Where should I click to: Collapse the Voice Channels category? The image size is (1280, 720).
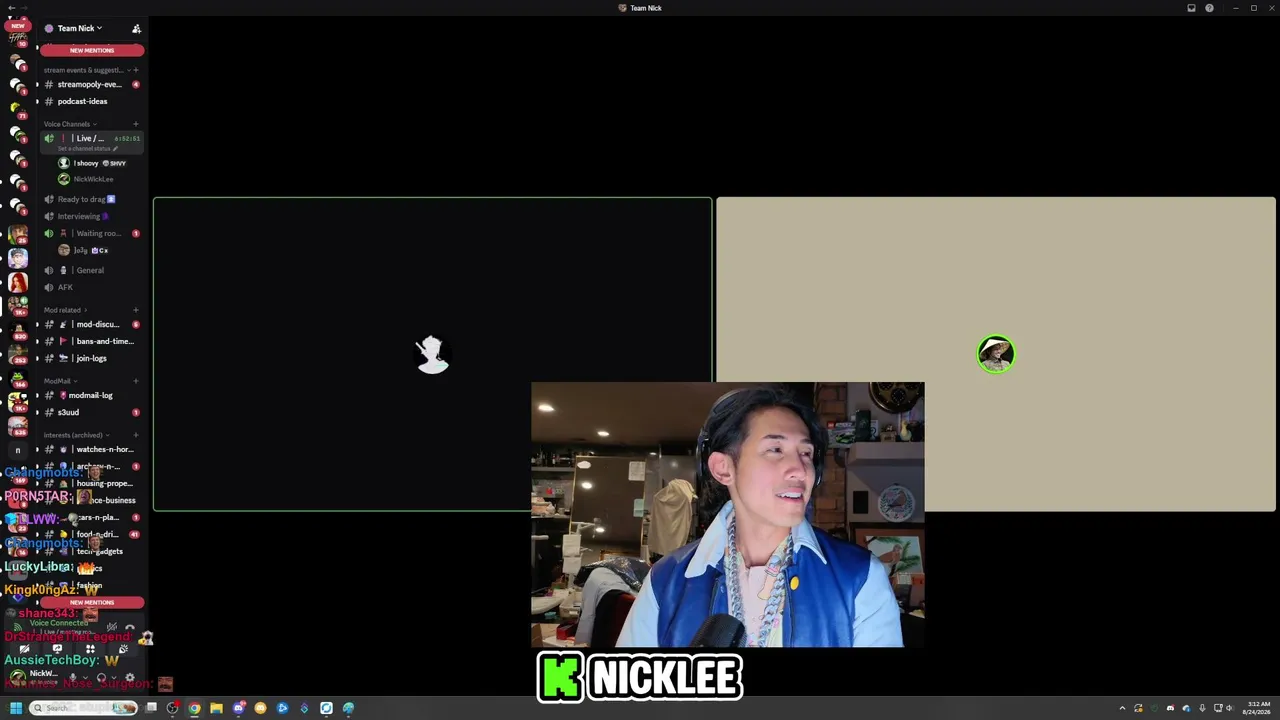click(x=68, y=124)
